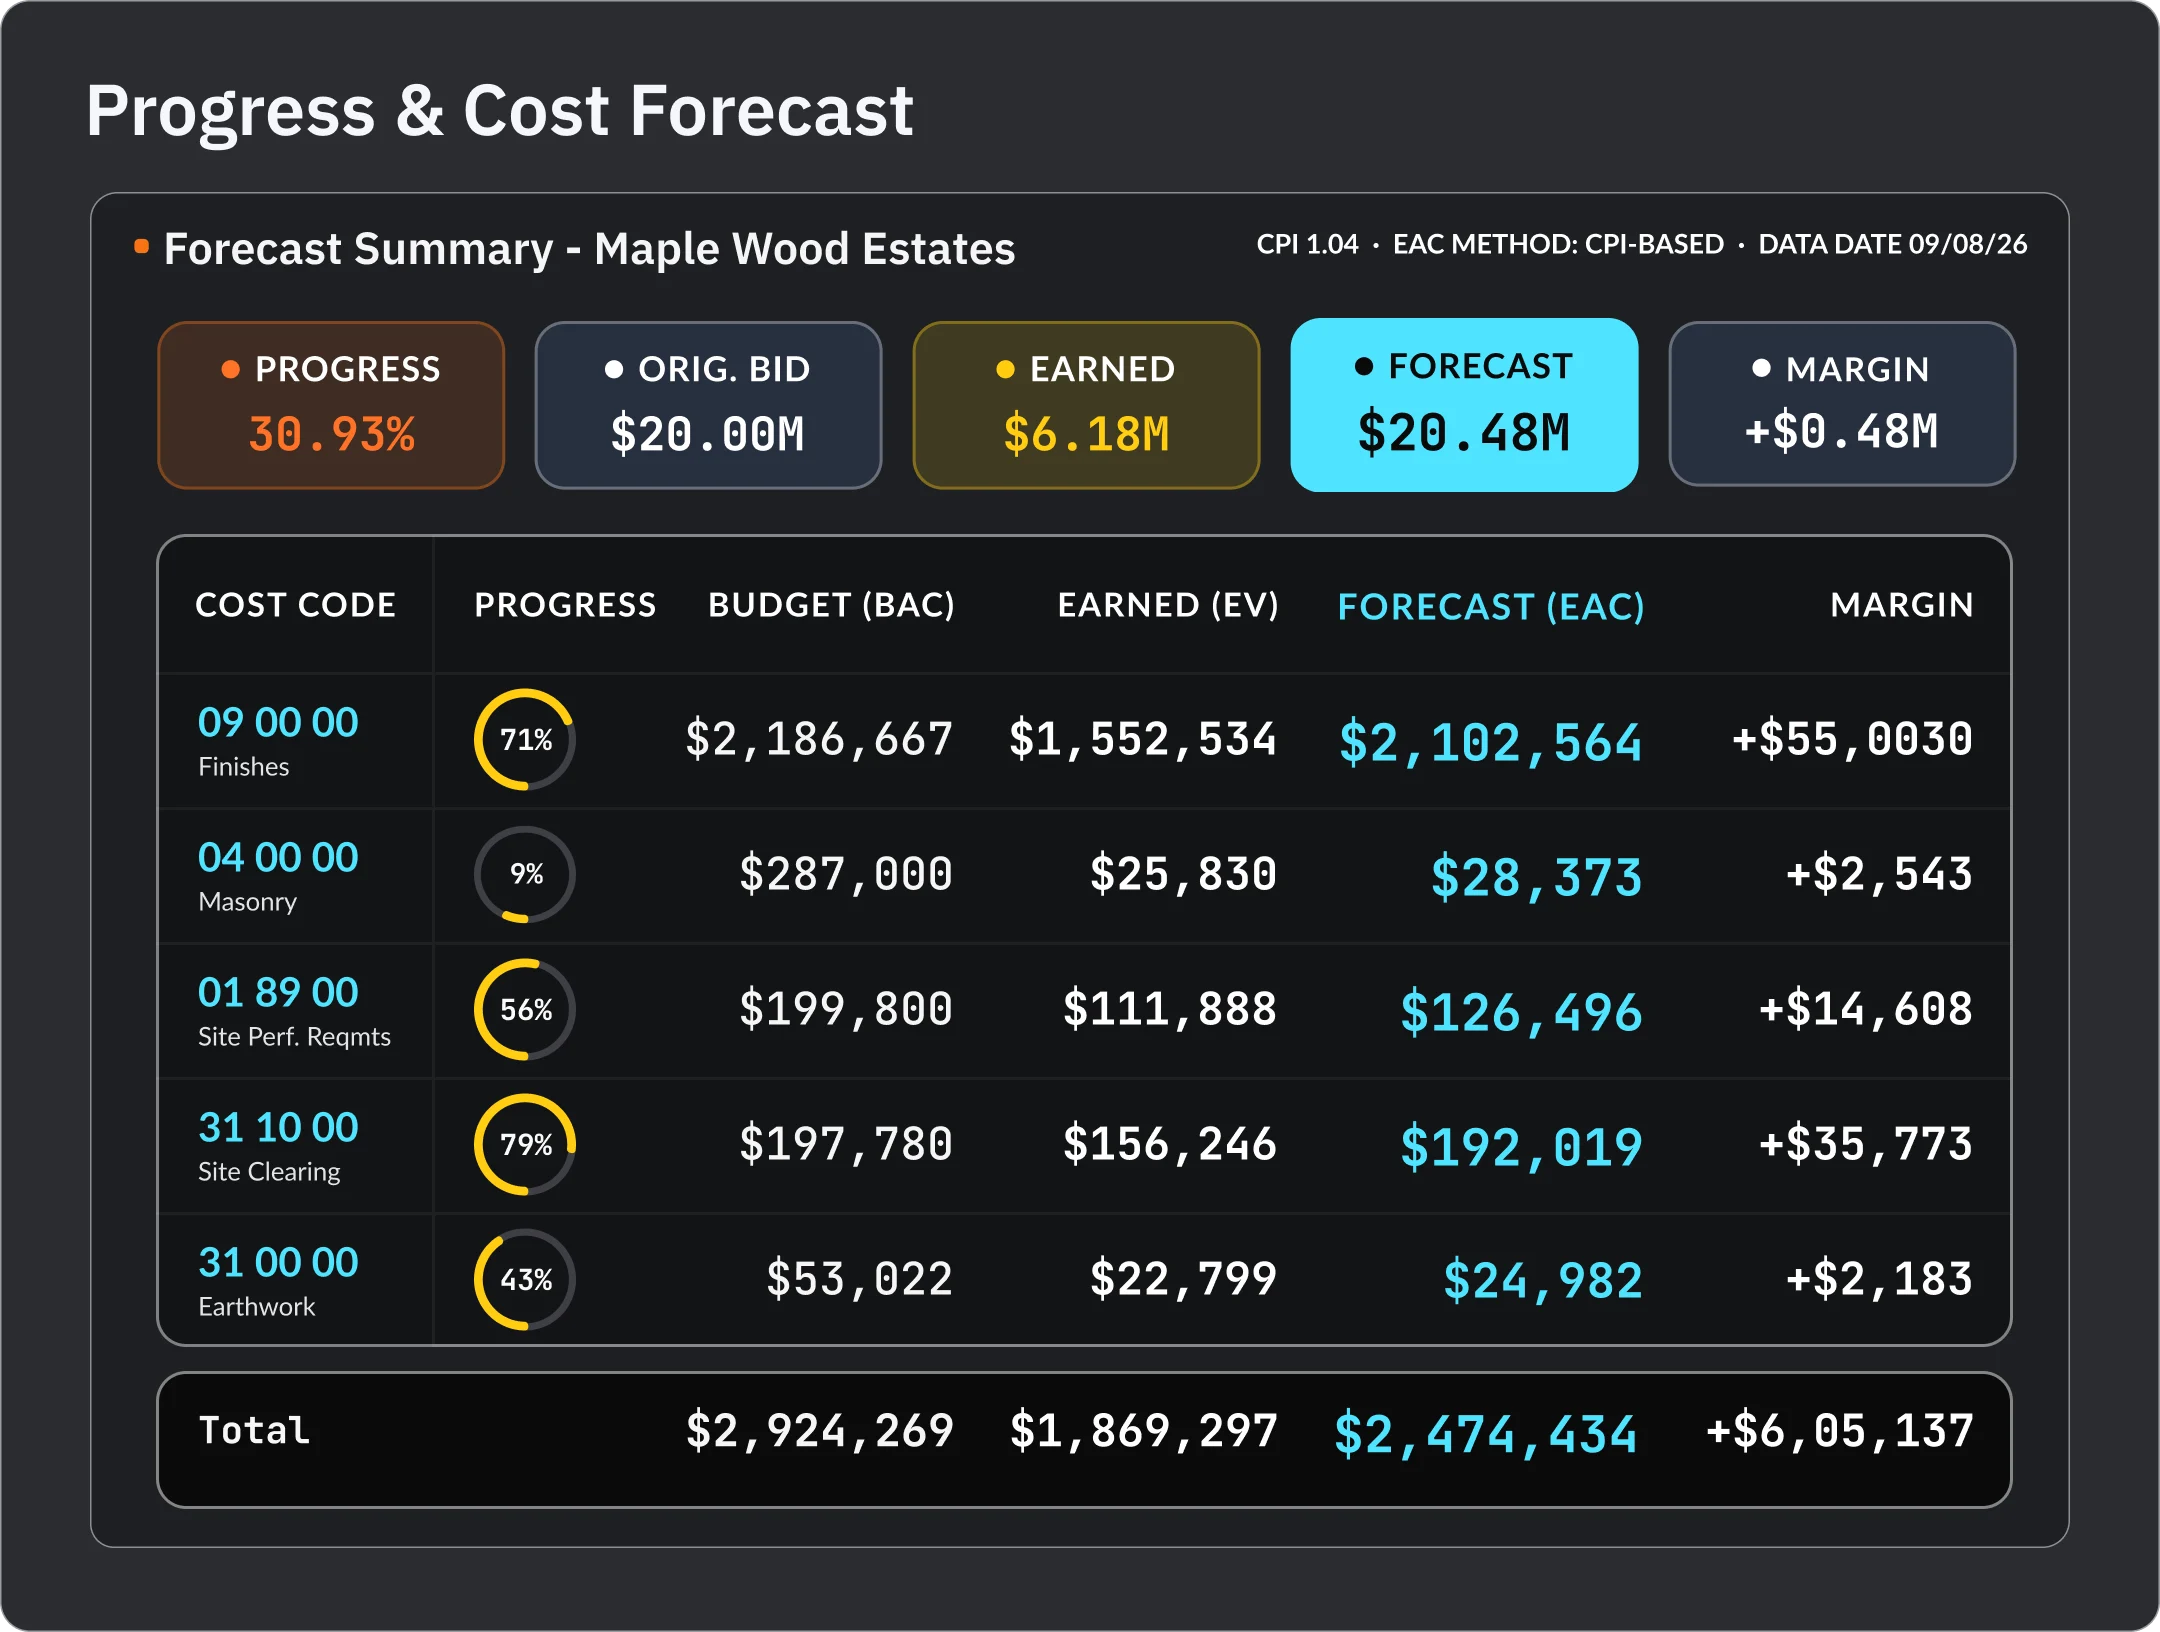The width and height of the screenshot is (2160, 1632).
Task: Click the 56% progress ring for Site Perf. Reqmts
Action: tap(525, 1010)
